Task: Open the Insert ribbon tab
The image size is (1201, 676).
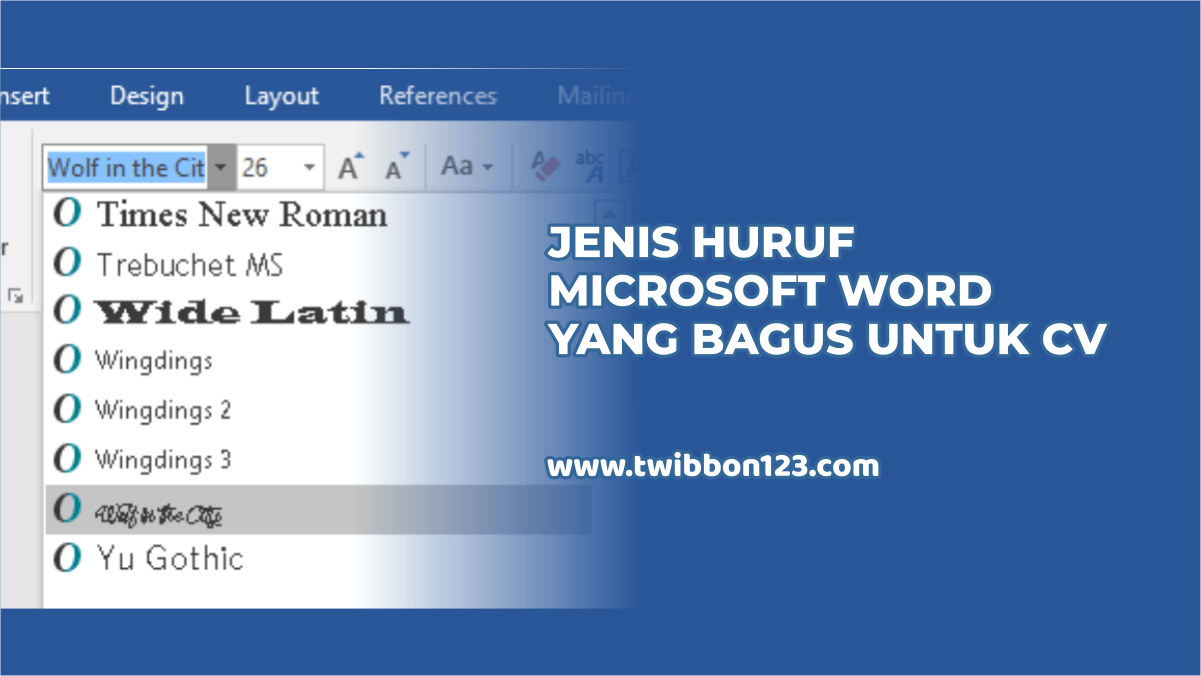Action: tap(24, 96)
